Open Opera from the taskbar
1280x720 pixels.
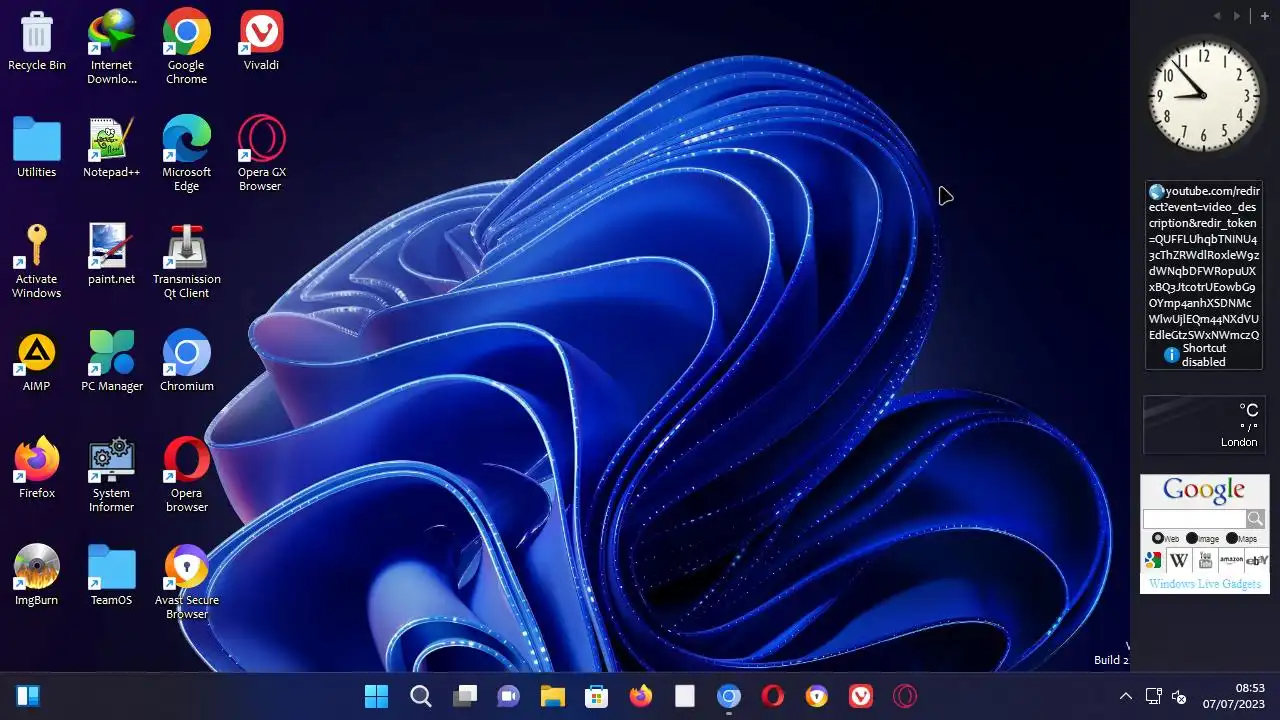tap(773, 696)
